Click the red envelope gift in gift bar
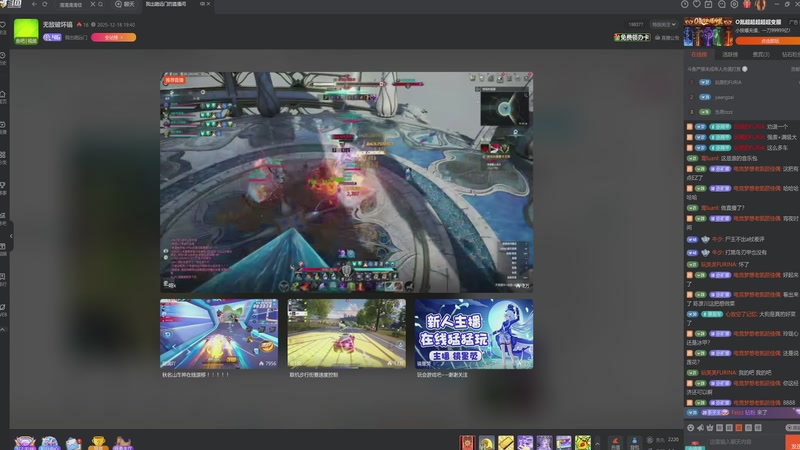 click(x=467, y=442)
